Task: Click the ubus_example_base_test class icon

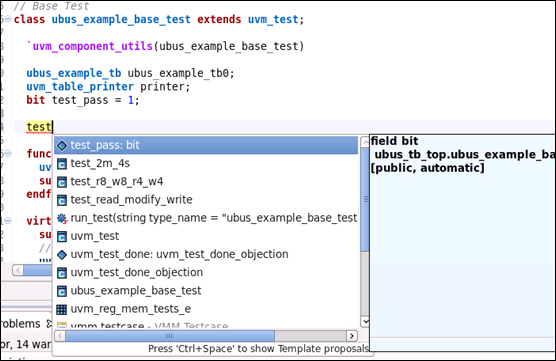Action: click(x=62, y=291)
